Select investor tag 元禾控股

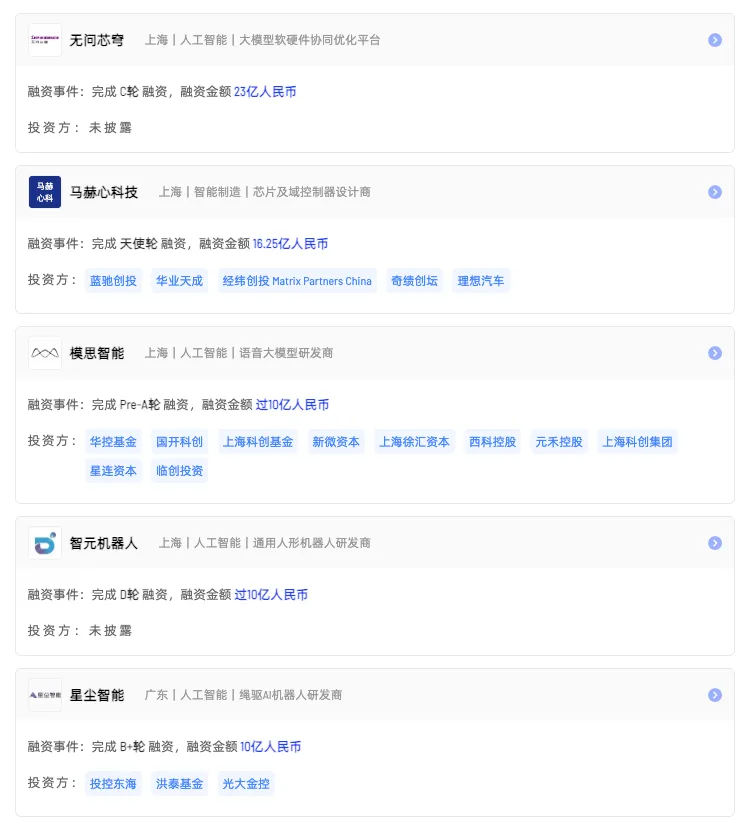coord(559,441)
